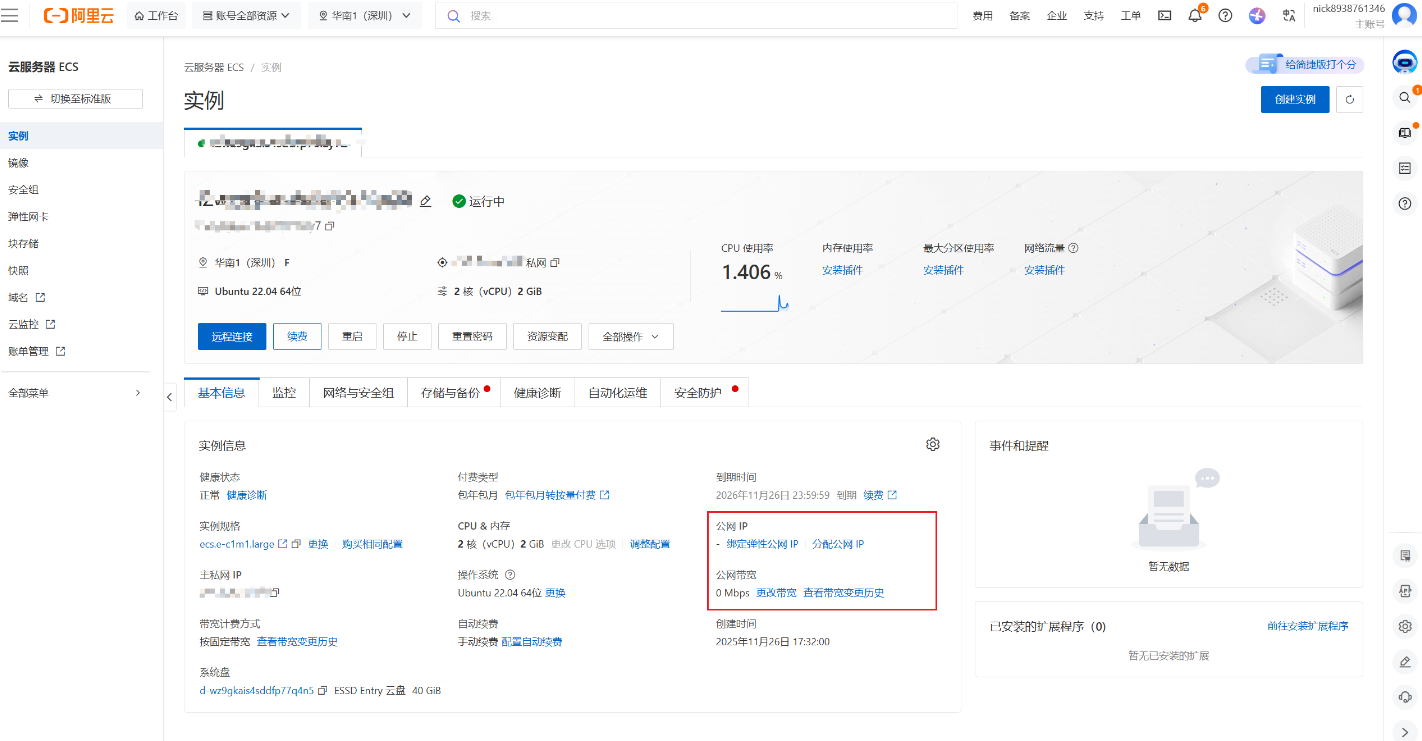The height and width of the screenshot is (741, 1422).
Task: Click the search icon in right sidebar
Action: pos(1404,97)
